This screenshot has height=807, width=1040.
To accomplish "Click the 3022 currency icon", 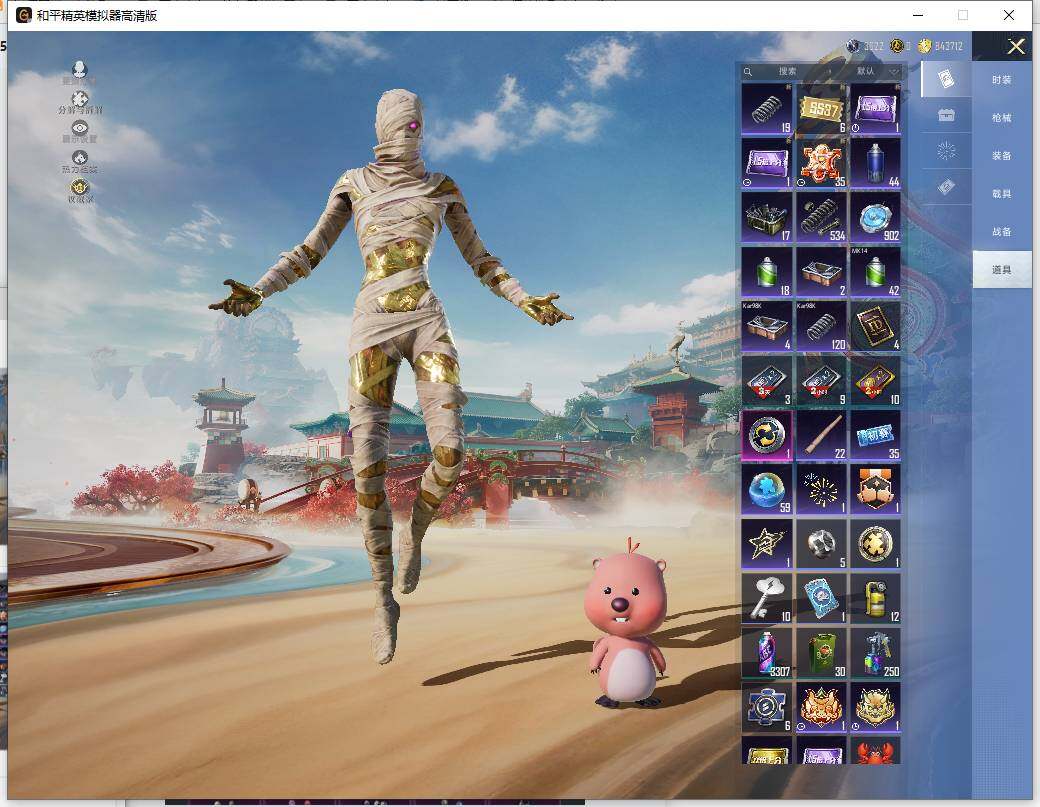I will [853, 46].
